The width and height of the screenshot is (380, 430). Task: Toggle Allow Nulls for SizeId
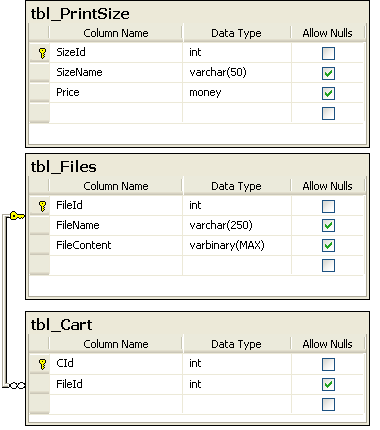click(x=328, y=53)
